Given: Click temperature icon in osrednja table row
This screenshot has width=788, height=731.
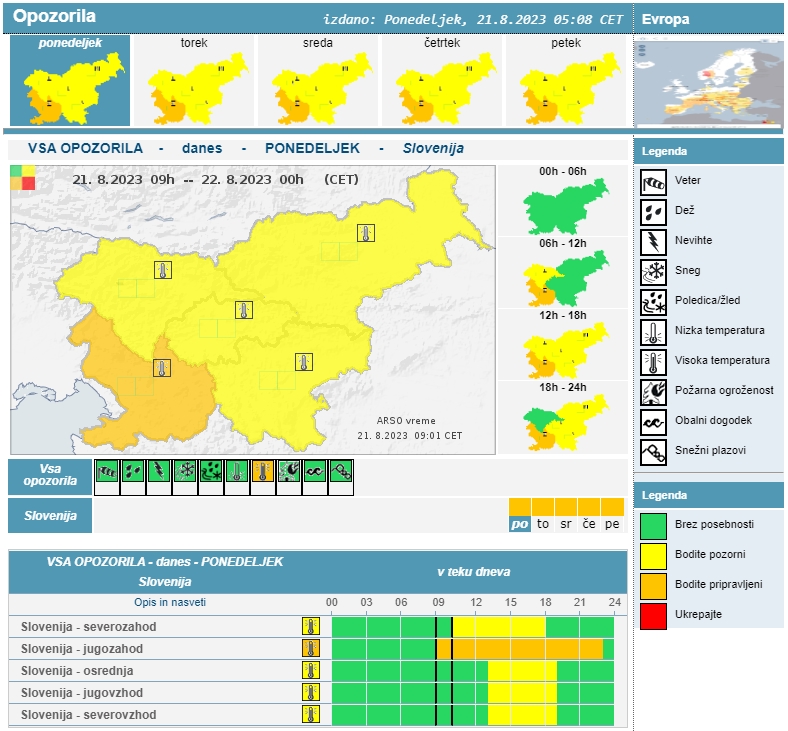Looking at the screenshot, I should tap(311, 671).
